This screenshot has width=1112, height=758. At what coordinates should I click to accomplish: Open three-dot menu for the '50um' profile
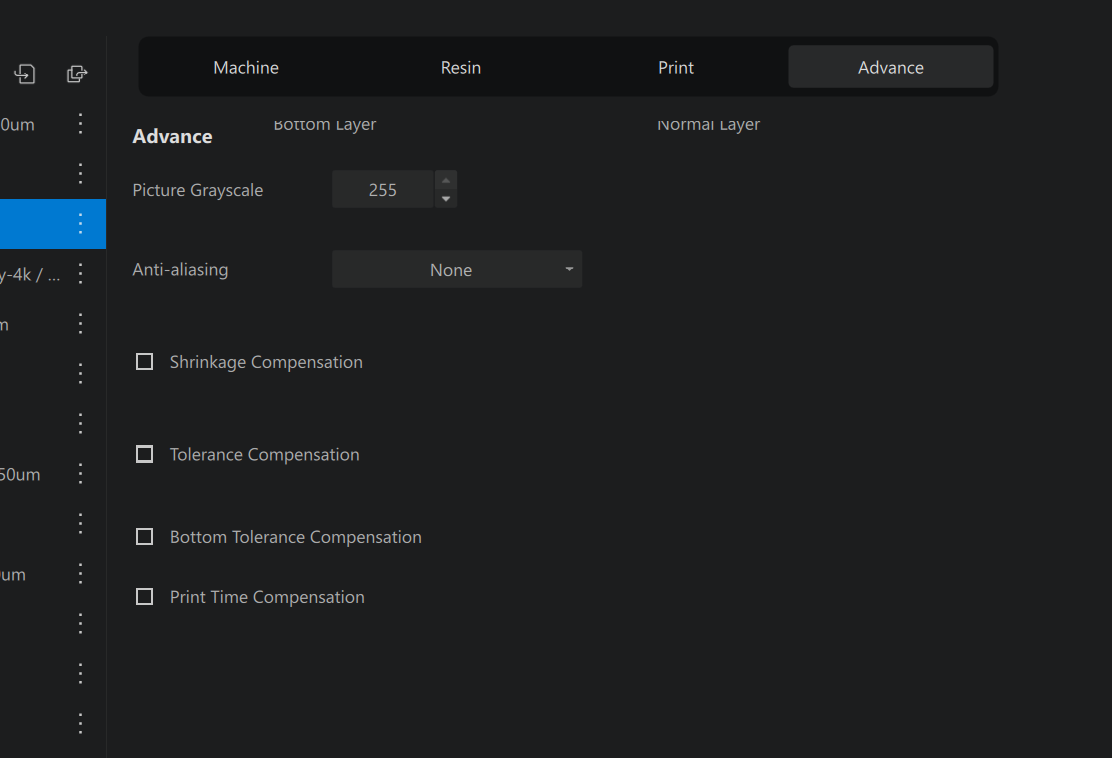(80, 474)
